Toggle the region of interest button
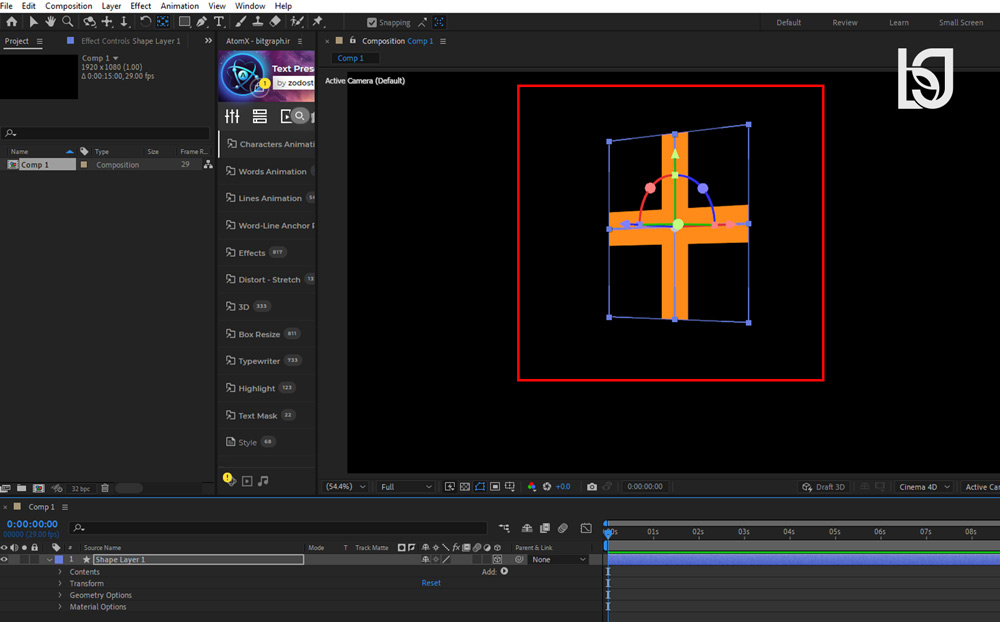Image resolution: width=1000 pixels, height=622 pixels. pyautogui.click(x=495, y=487)
